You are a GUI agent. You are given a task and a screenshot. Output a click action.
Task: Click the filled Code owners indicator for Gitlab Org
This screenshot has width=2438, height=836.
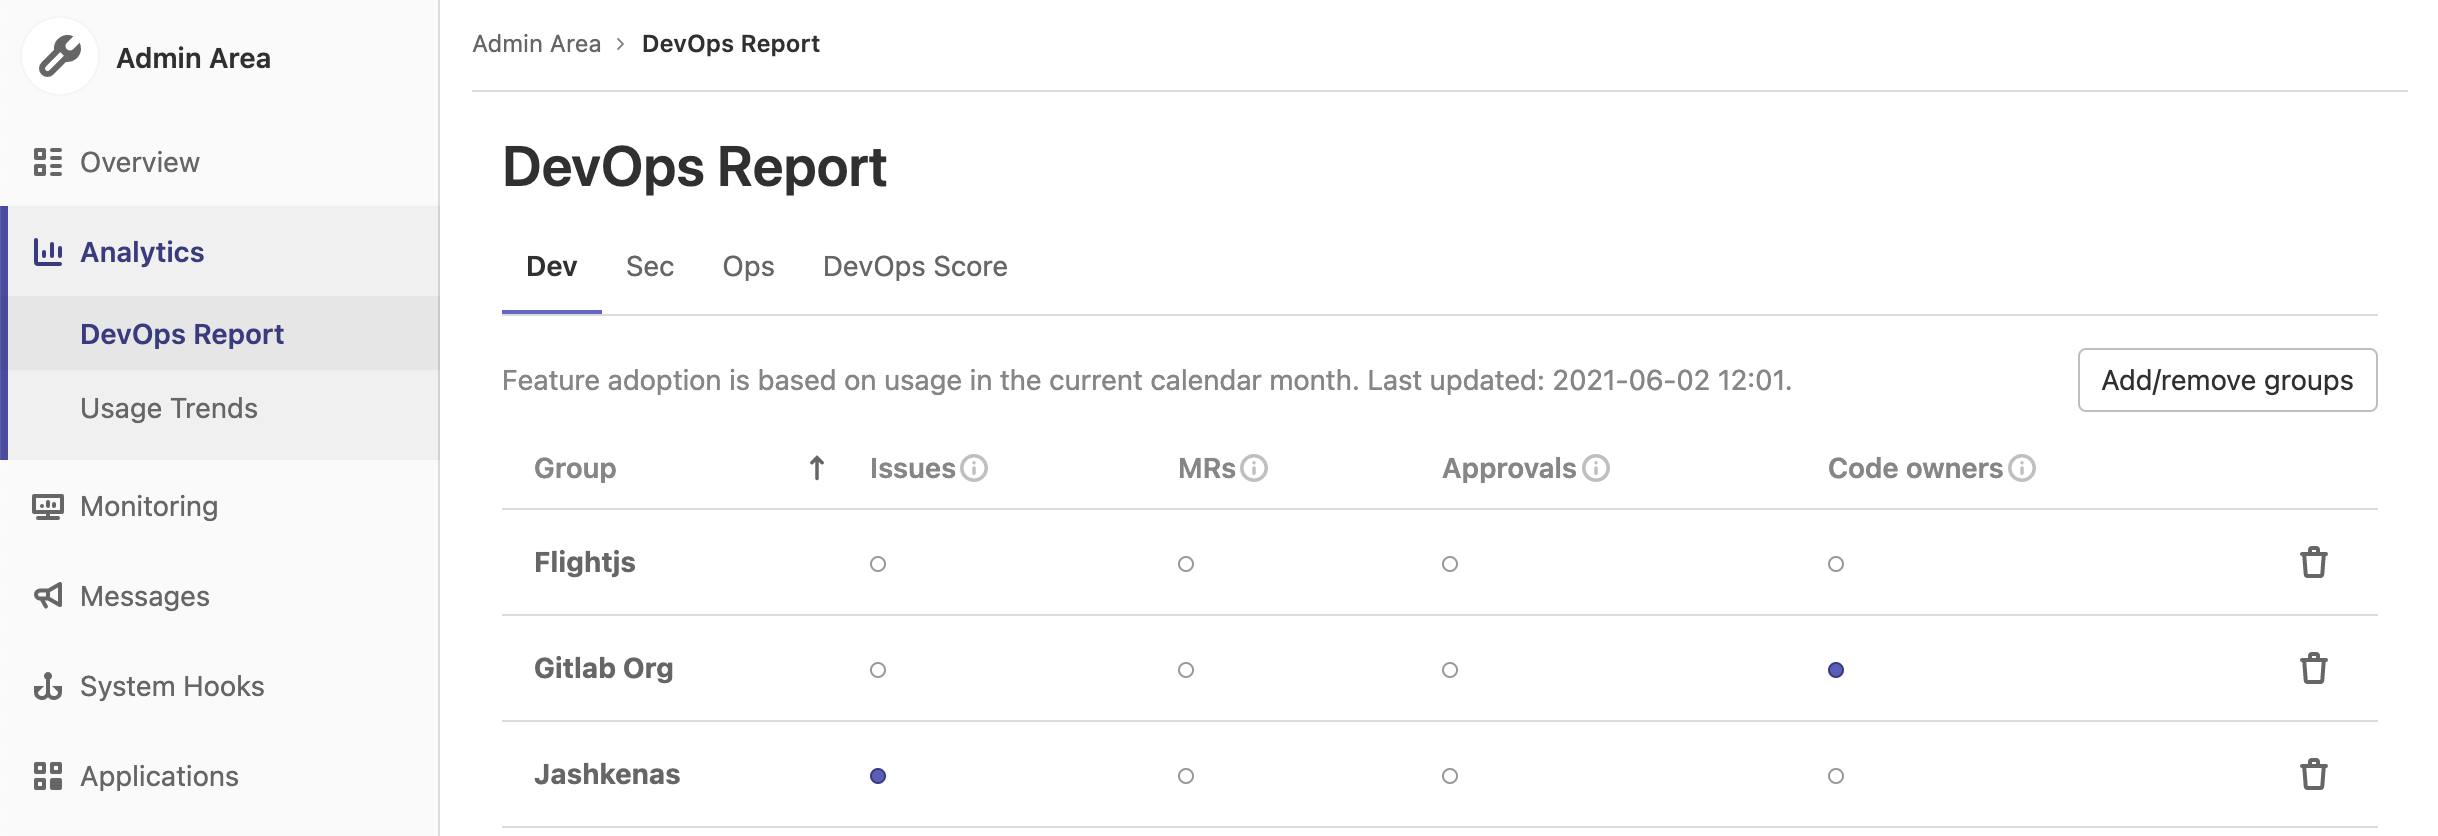pos(1836,669)
